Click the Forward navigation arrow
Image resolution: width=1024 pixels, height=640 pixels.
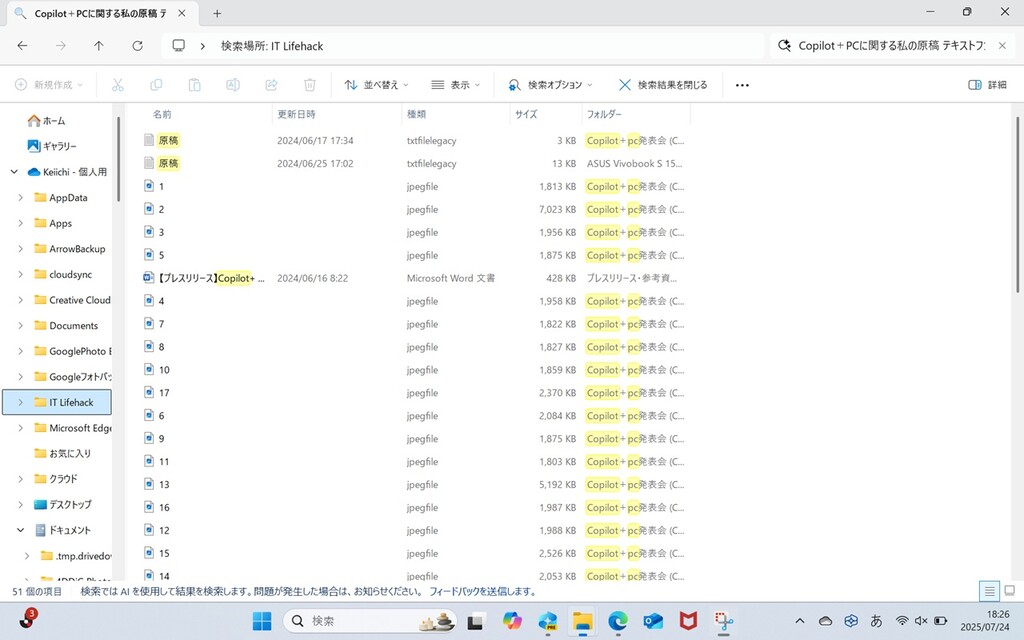pyautogui.click(x=61, y=46)
